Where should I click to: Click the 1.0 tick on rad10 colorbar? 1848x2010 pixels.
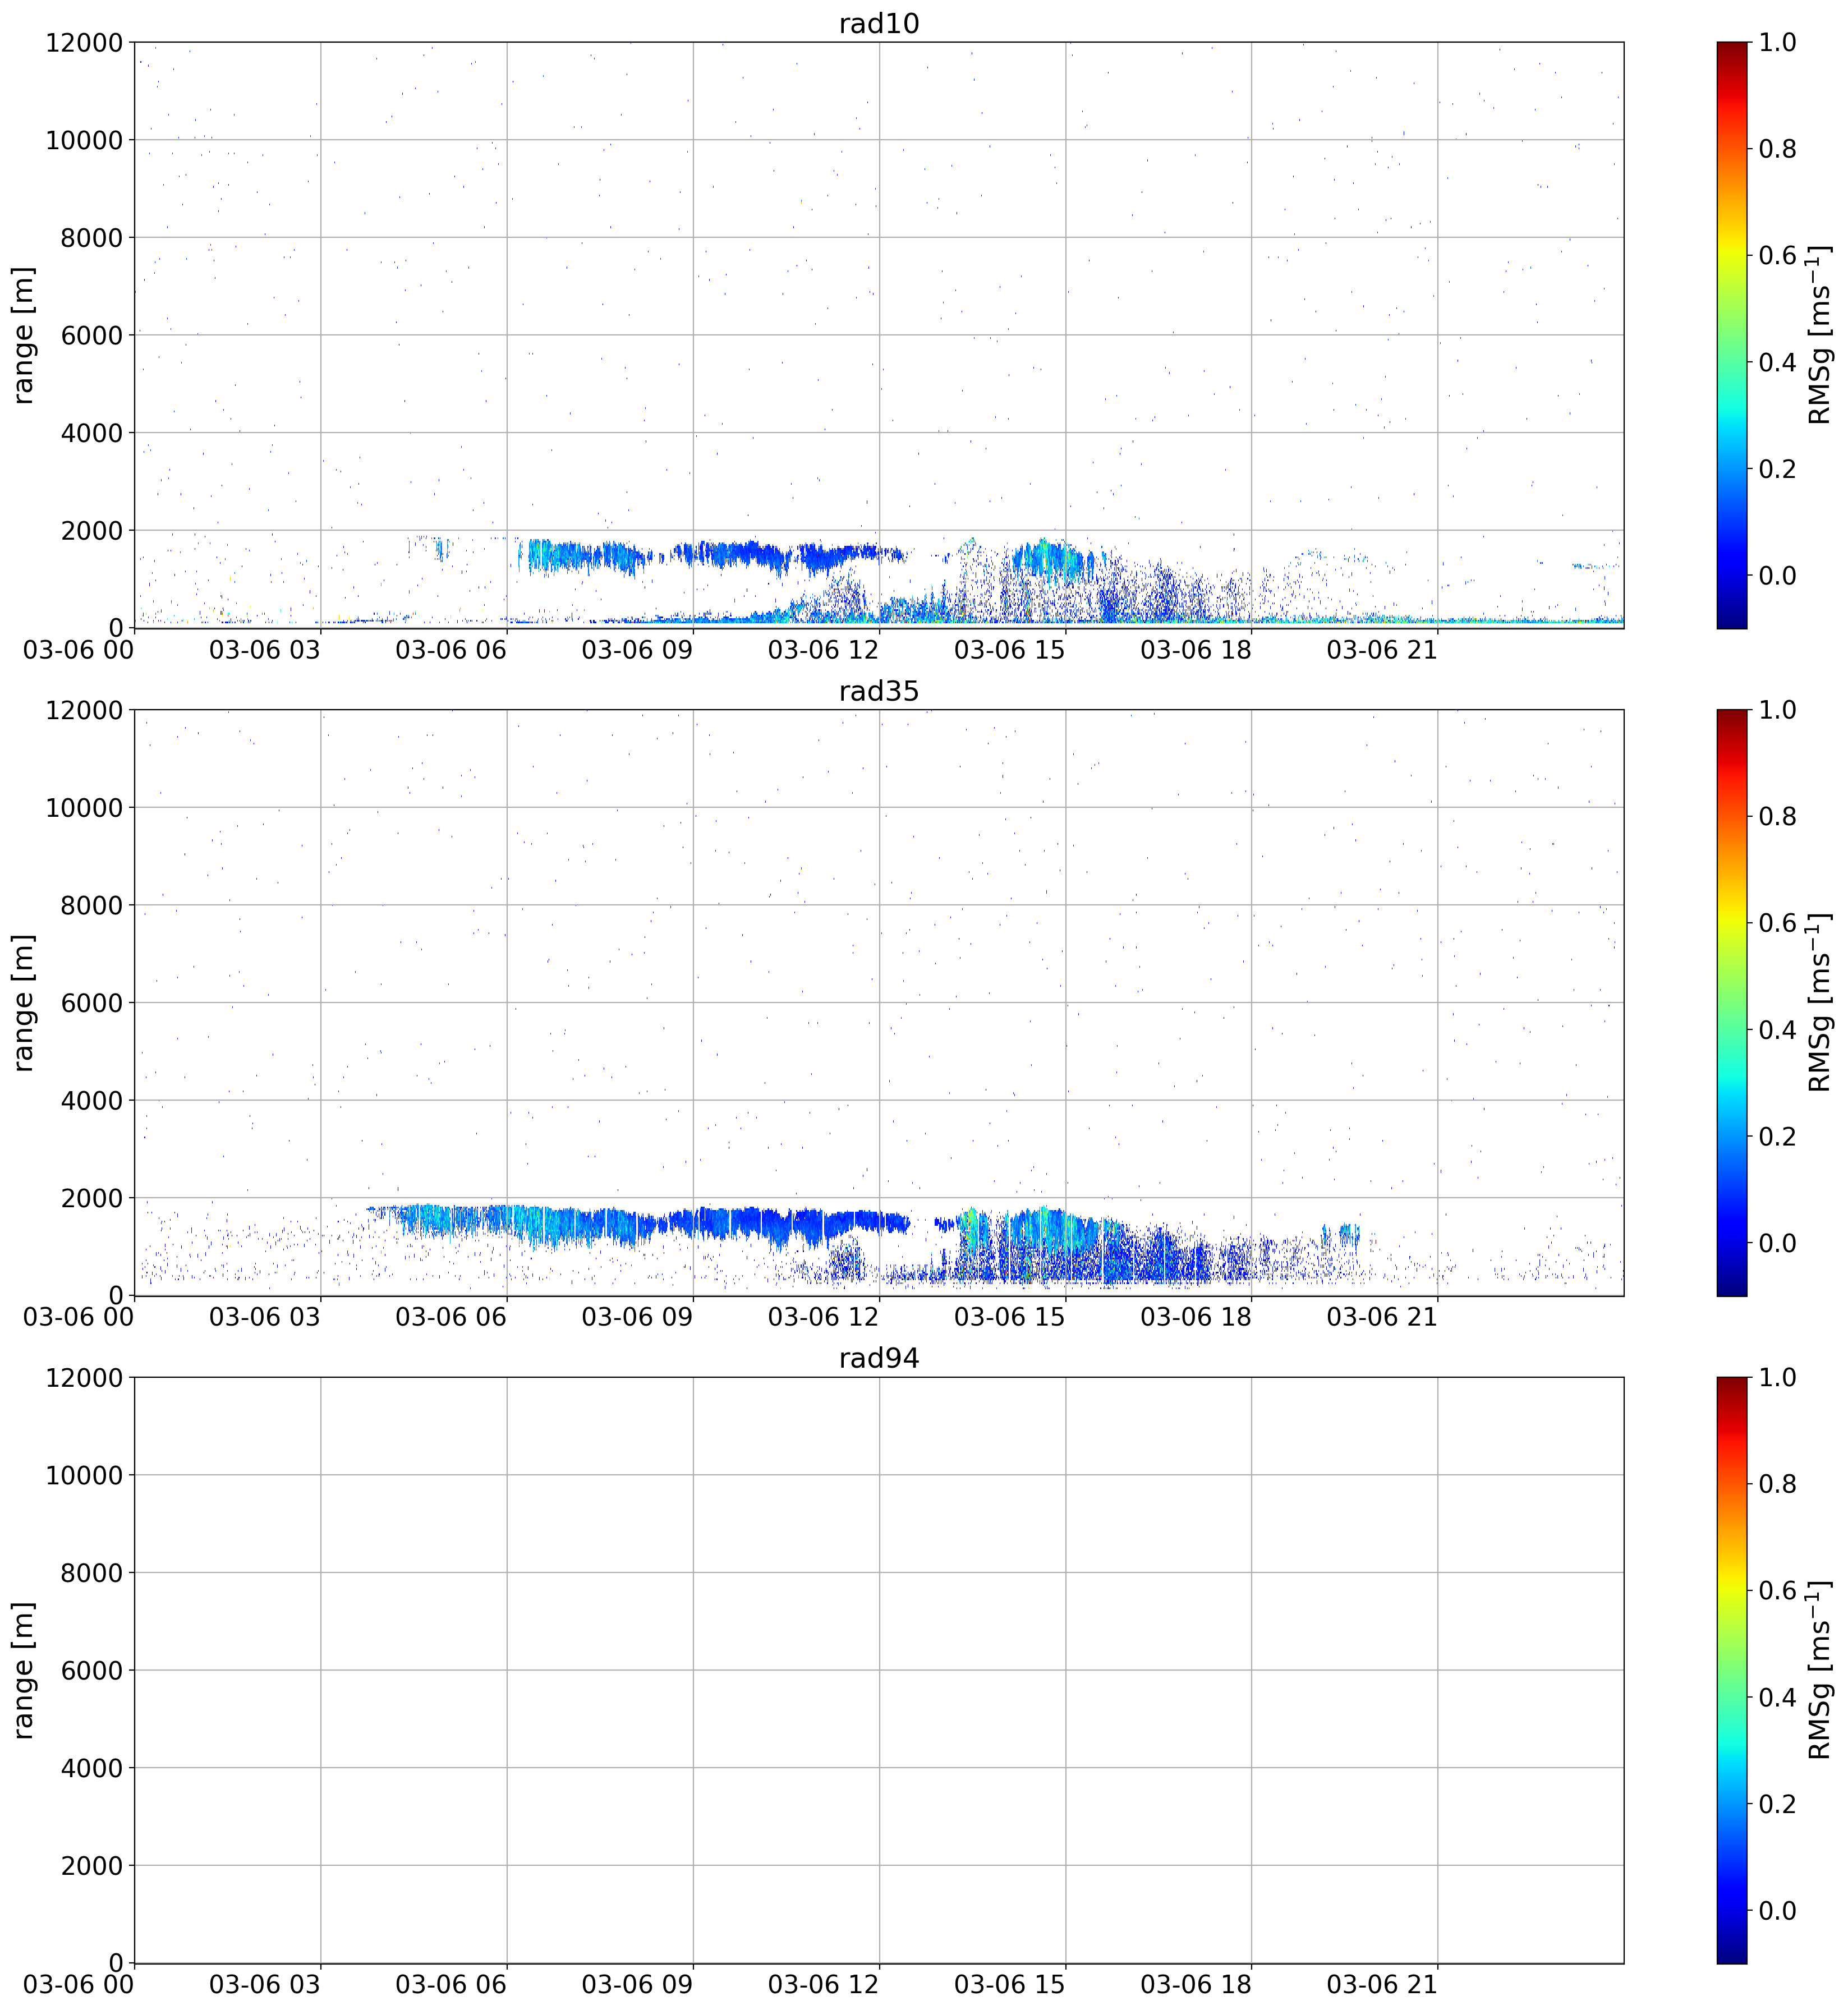coord(1778,42)
